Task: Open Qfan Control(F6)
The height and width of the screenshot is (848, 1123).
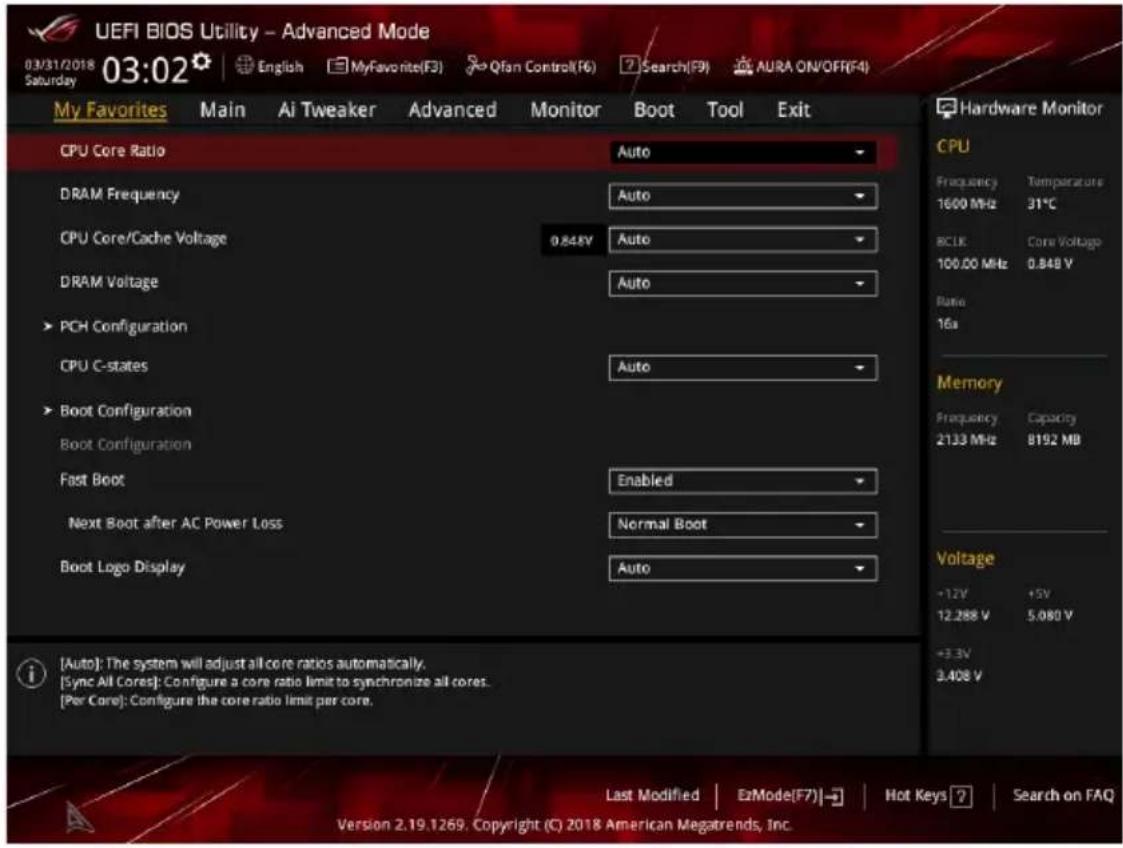Action: pos(531,67)
